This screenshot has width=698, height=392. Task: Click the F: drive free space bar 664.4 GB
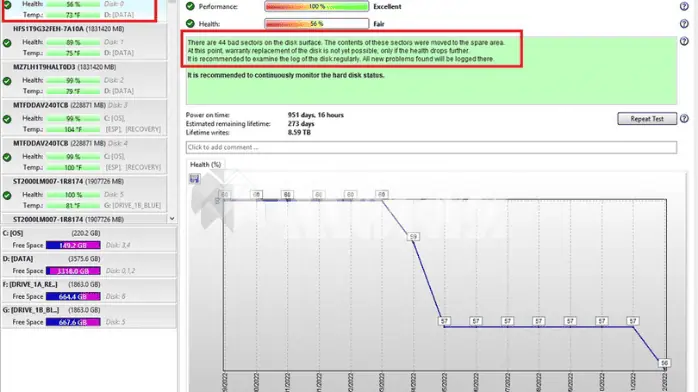click(73, 296)
